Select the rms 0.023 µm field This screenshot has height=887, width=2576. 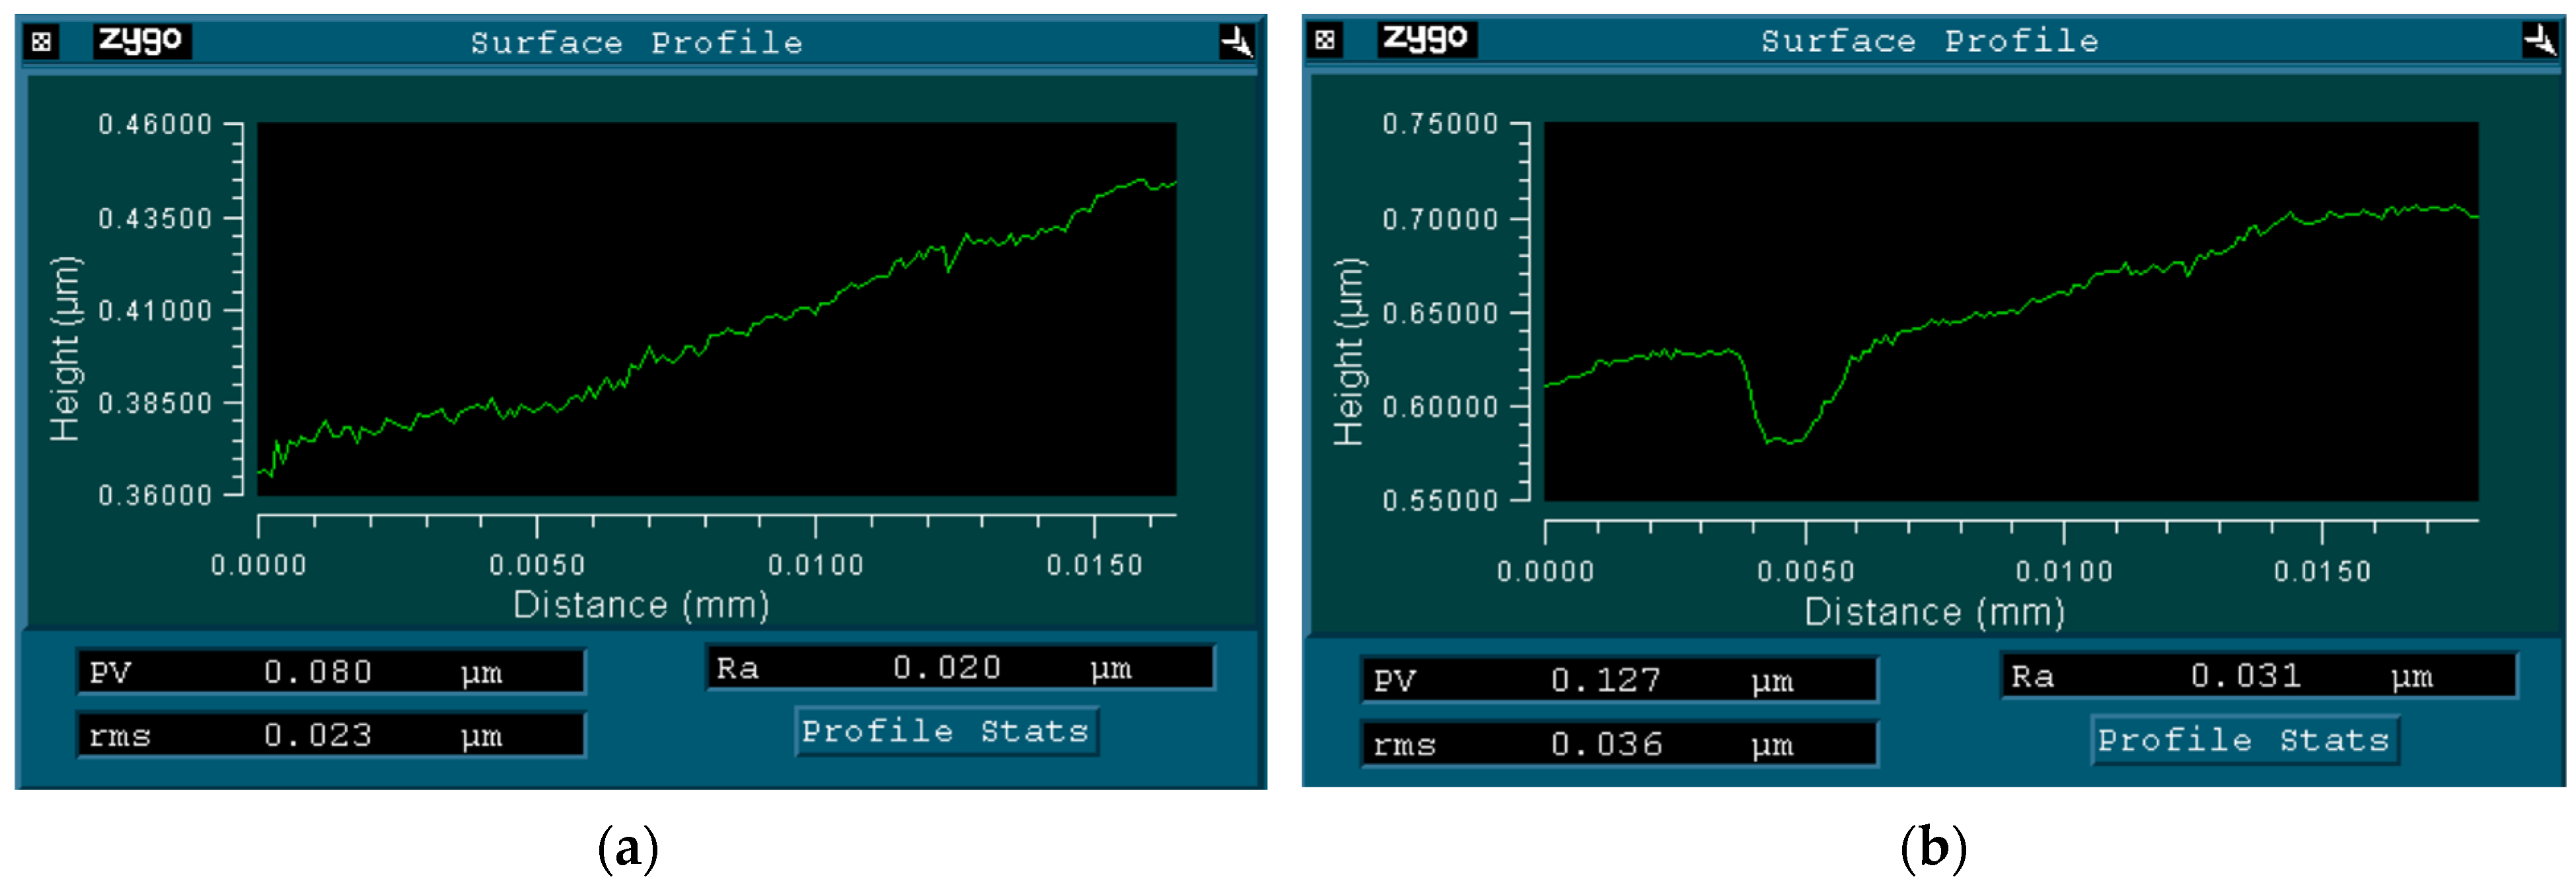click(x=330, y=736)
